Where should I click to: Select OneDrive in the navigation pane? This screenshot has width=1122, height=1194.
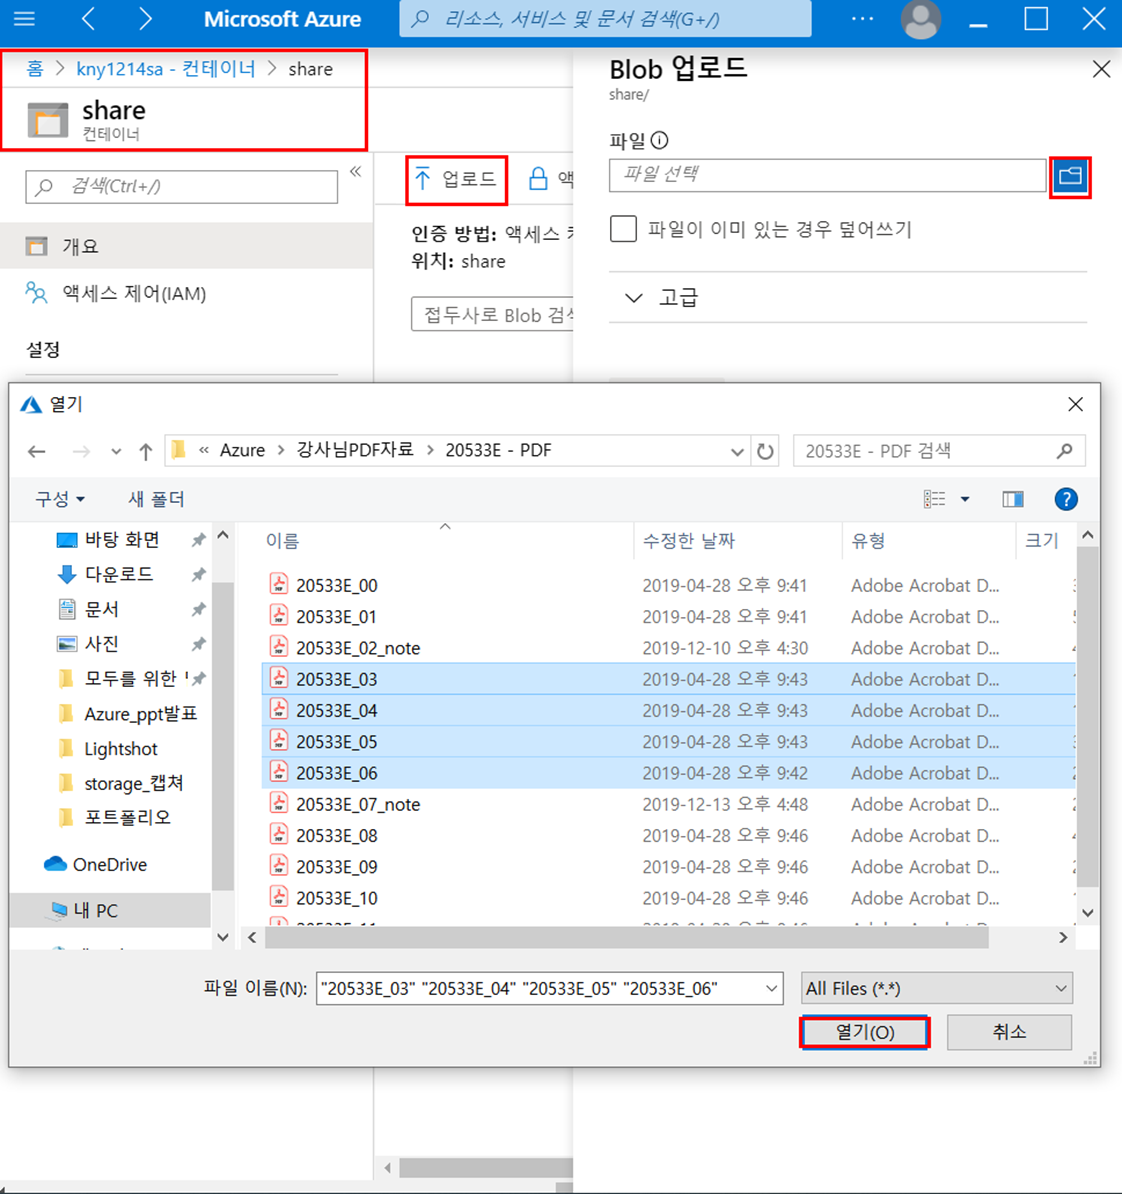click(109, 864)
